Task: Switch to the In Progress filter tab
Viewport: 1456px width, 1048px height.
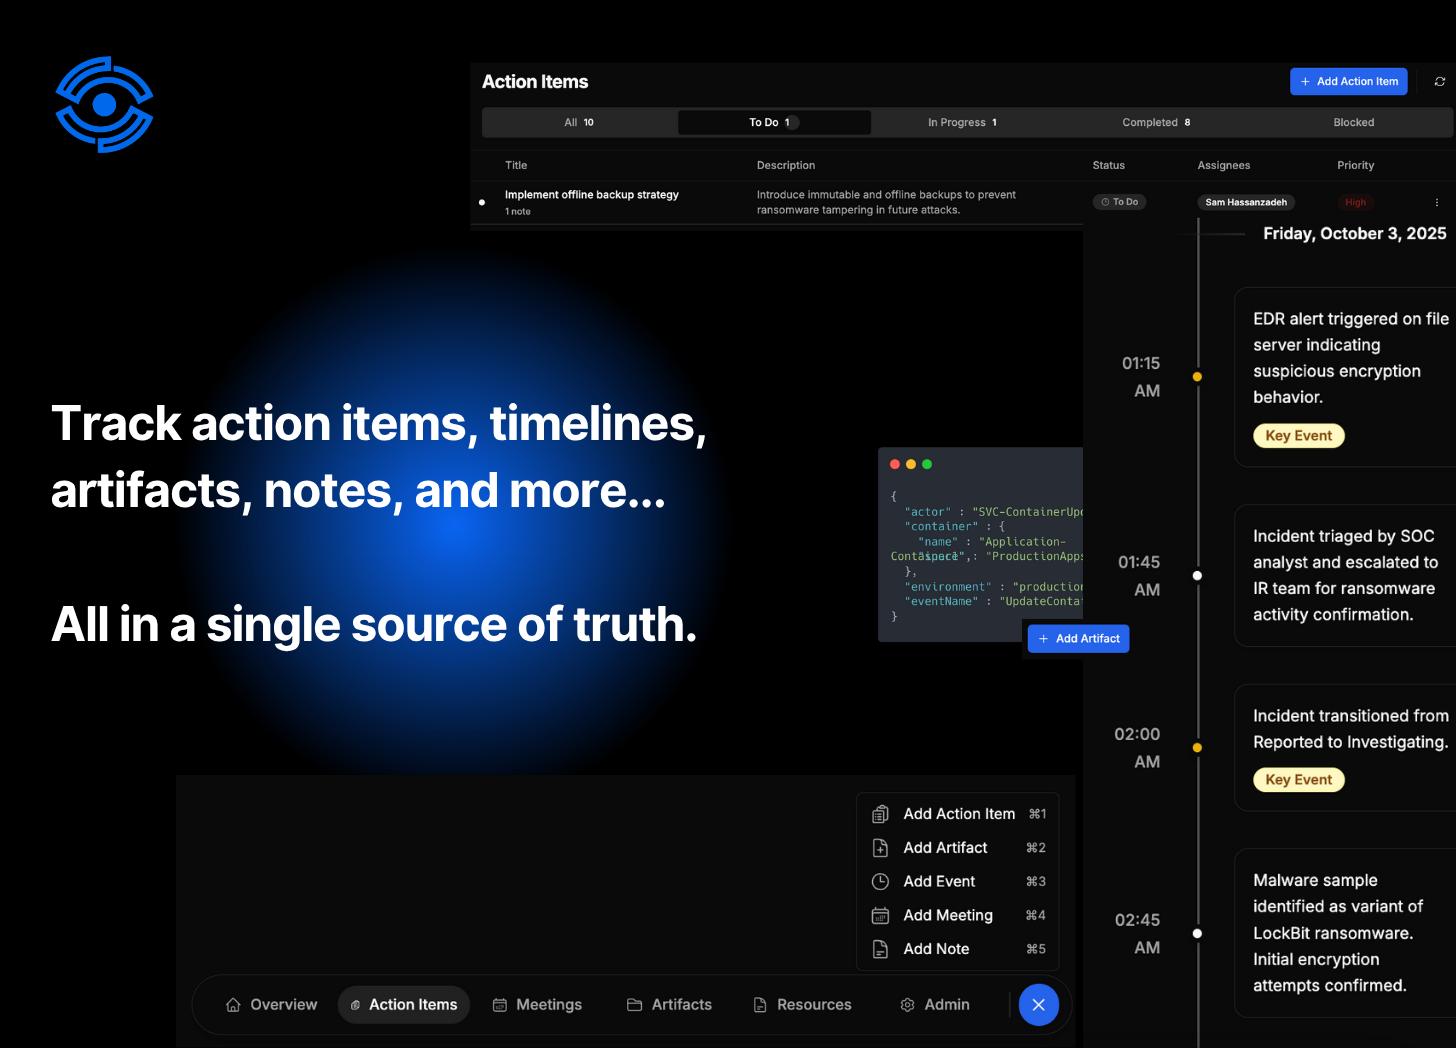Action: click(x=962, y=122)
